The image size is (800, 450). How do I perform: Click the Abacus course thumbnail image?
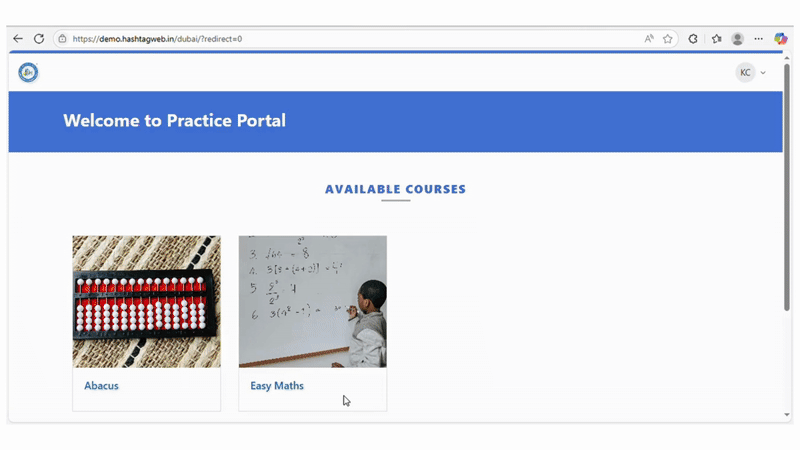(x=146, y=302)
